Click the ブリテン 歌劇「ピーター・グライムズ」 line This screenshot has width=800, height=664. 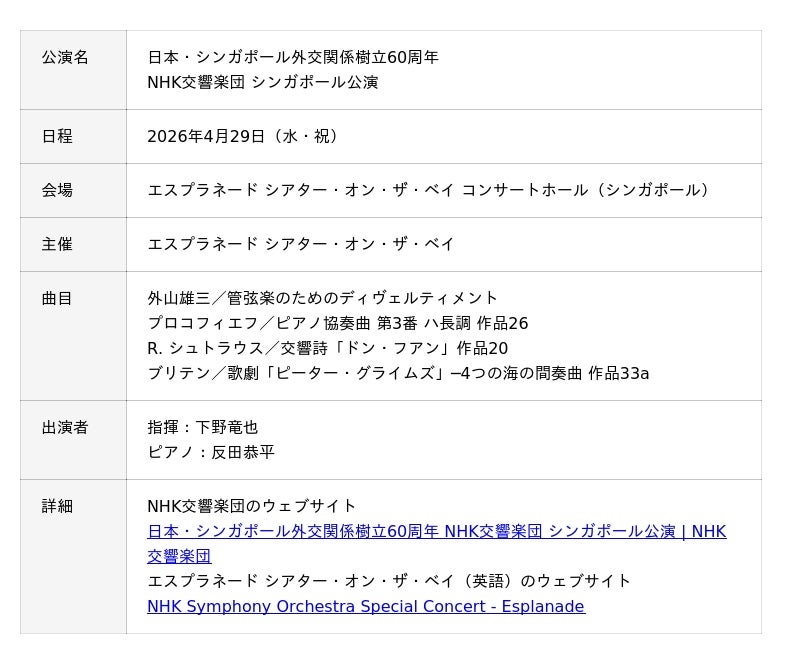click(398, 373)
